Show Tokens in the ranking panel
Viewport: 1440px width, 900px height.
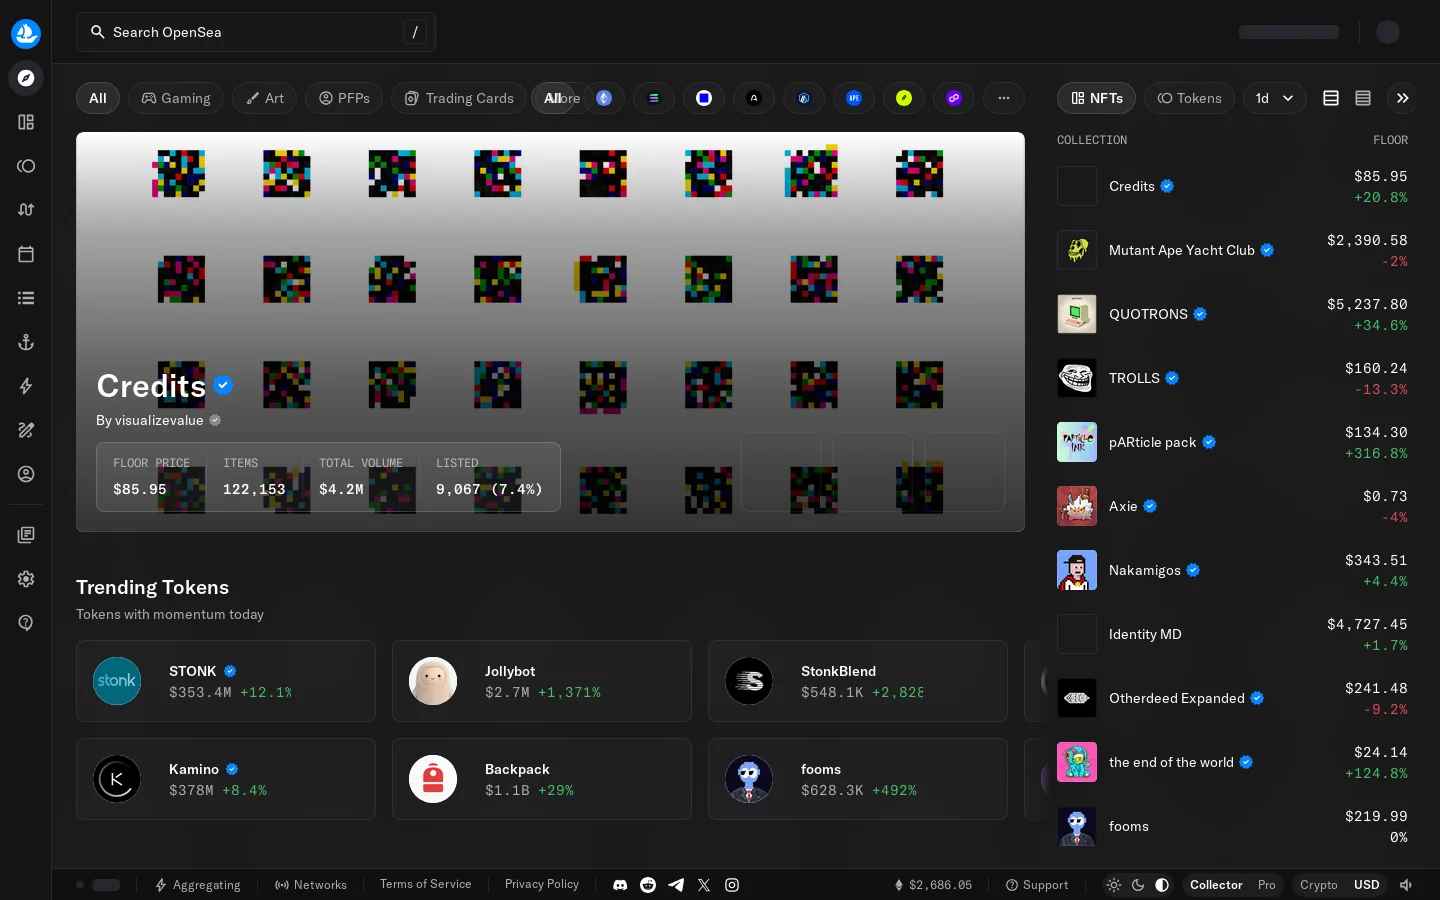[x=1189, y=98]
